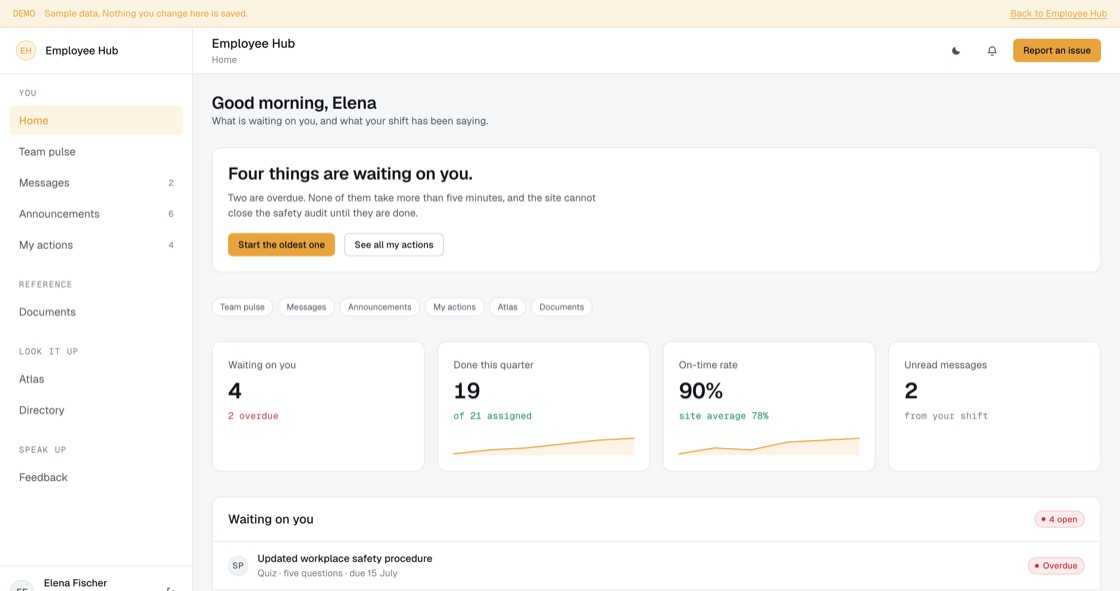Click the 'site average 78%' text
Viewport: 1120px width, 591px height.
tap(724, 416)
